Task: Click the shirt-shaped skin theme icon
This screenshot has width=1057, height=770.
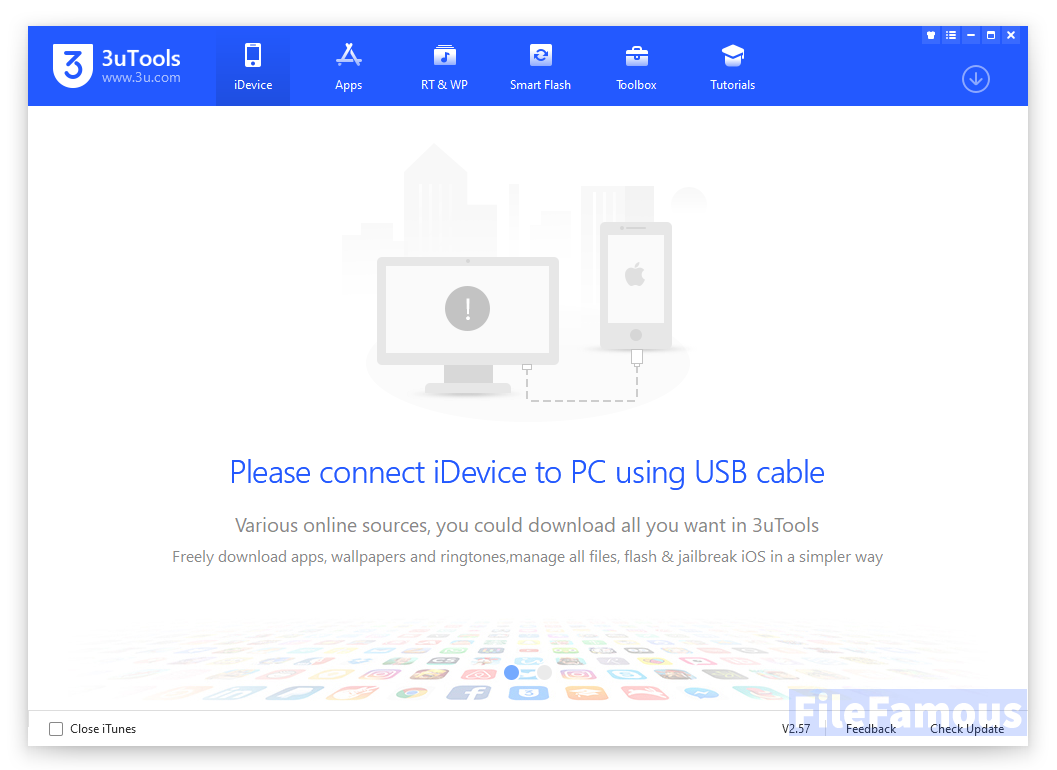Action: click(931, 35)
